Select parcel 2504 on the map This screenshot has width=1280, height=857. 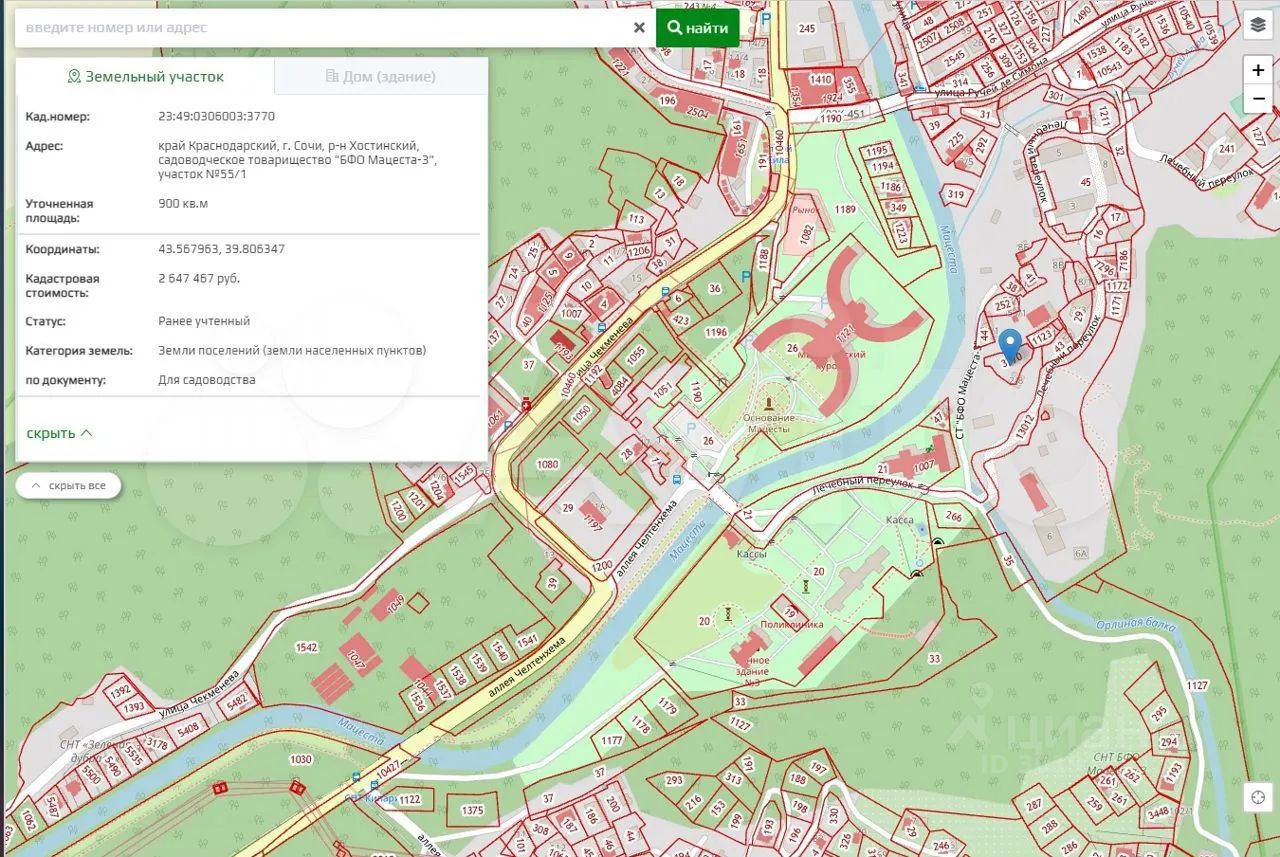[697, 113]
